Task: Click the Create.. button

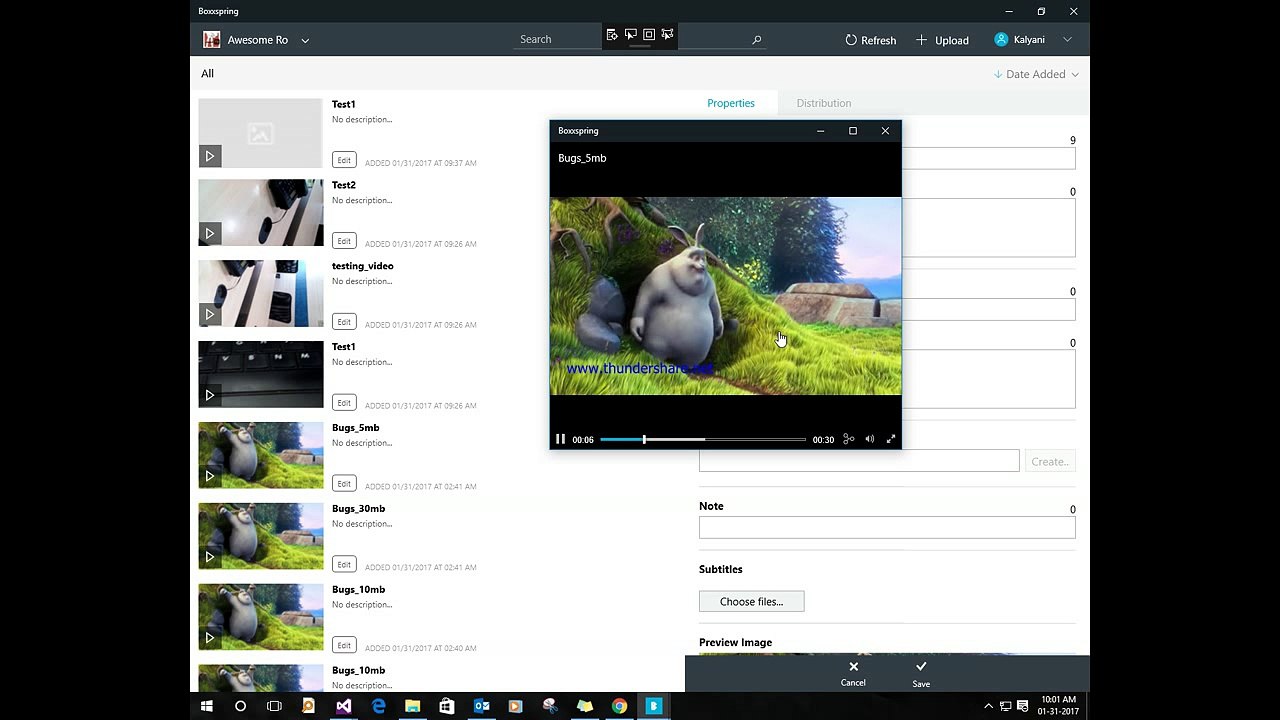Action: pos(1050,461)
